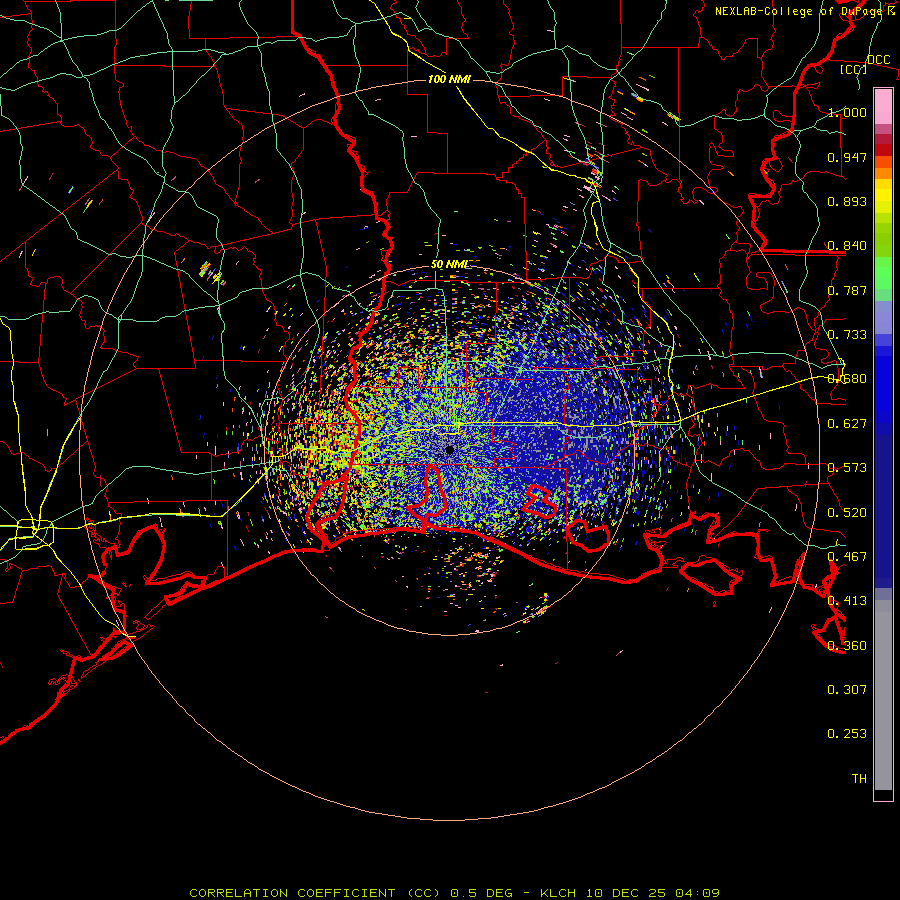Click the 0.893 color scale value
This screenshot has height=900, width=900.
click(x=847, y=201)
